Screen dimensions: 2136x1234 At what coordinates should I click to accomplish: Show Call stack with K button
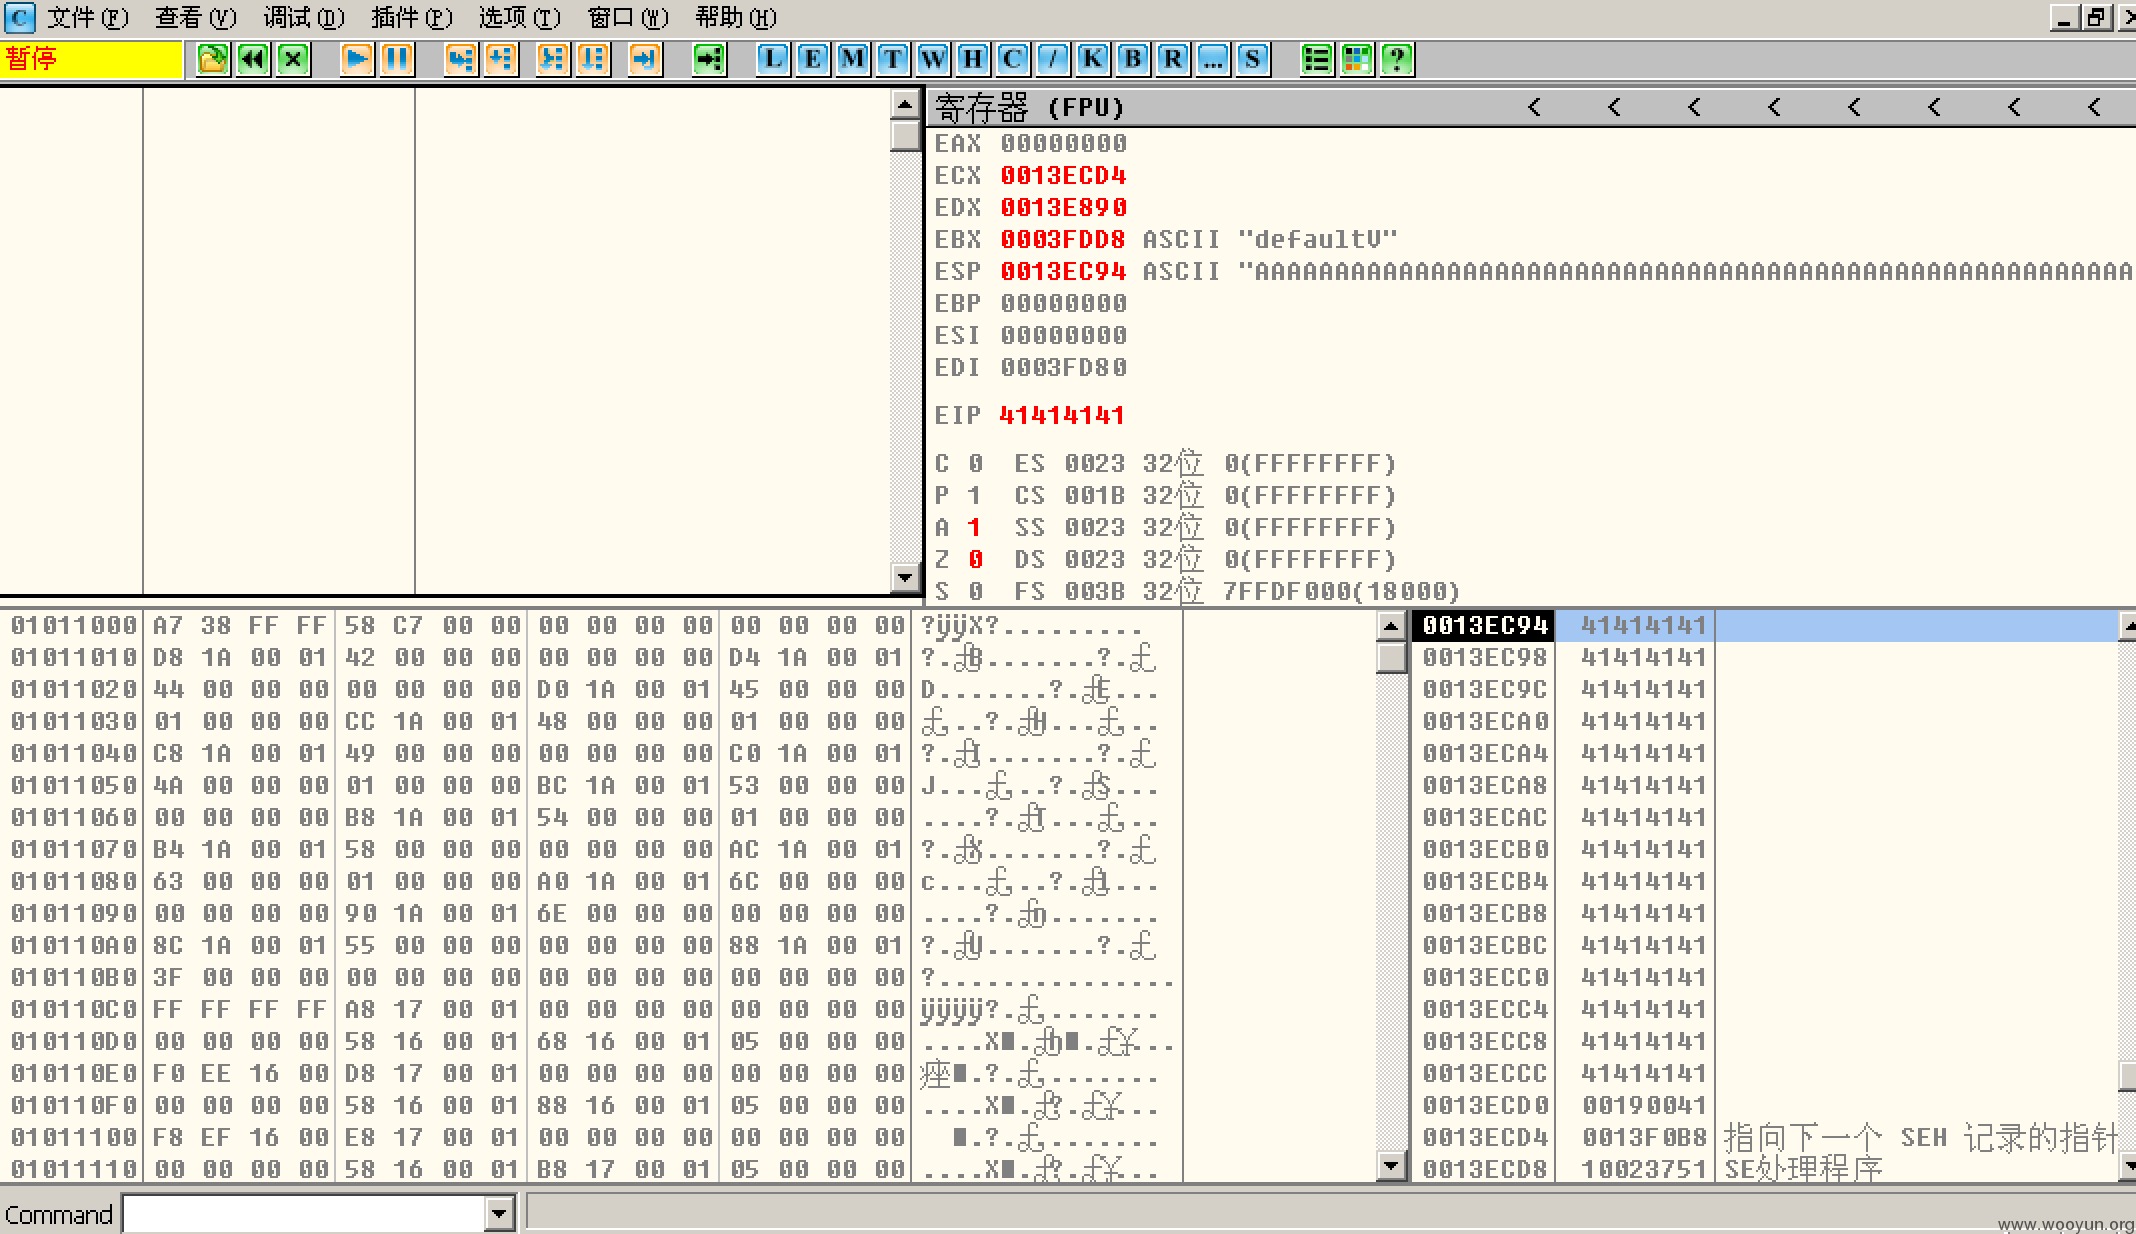[x=1093, y=59]
